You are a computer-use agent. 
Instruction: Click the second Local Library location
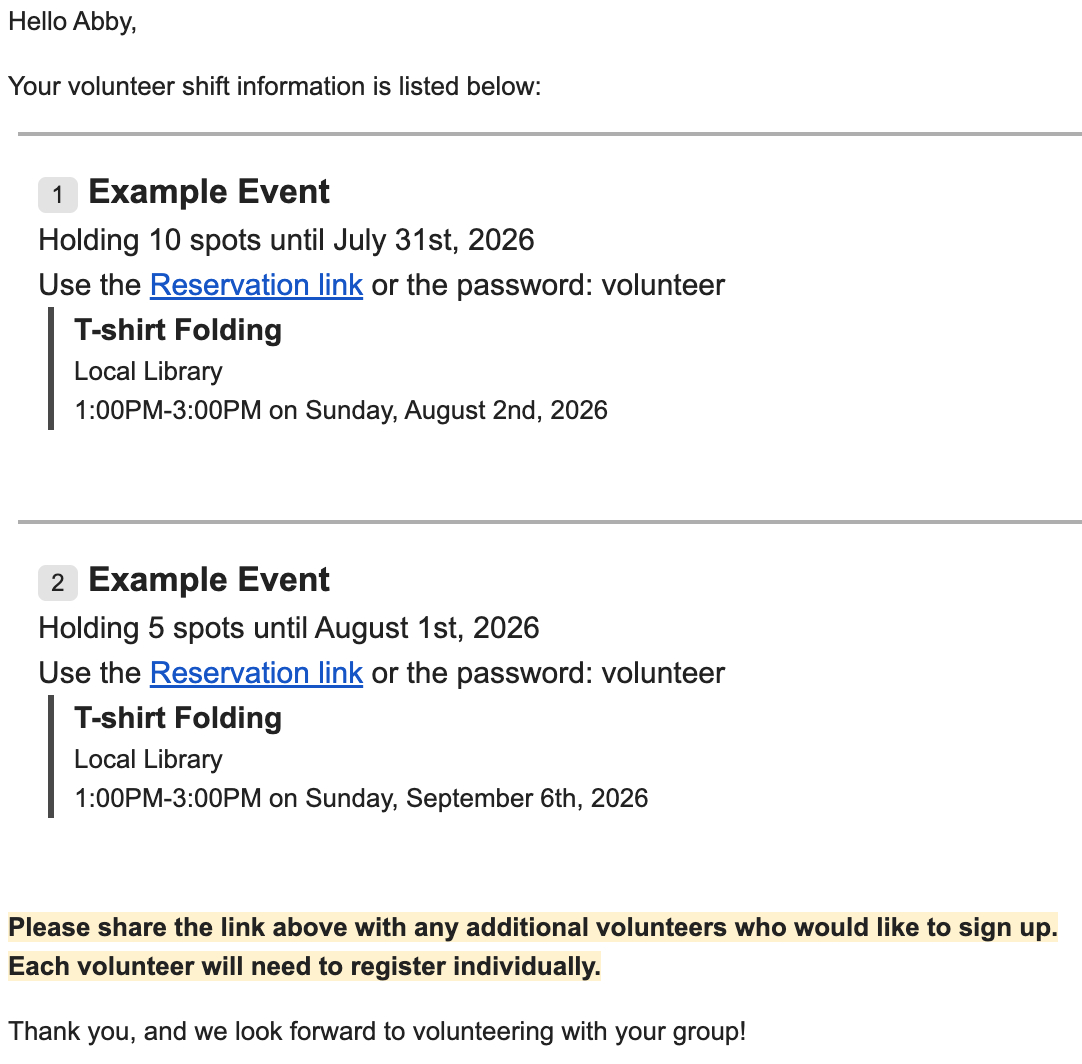pyautogui.click(x=148, y=759)
